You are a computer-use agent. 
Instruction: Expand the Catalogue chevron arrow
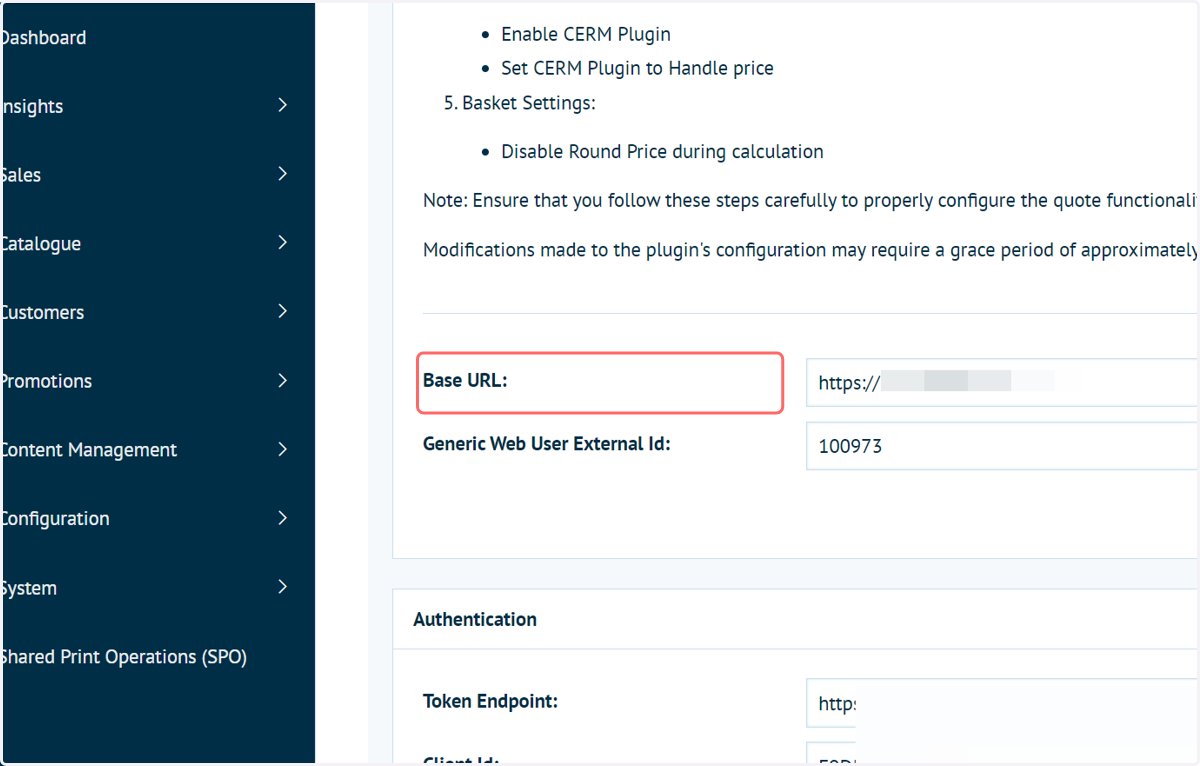click(283, 243)
